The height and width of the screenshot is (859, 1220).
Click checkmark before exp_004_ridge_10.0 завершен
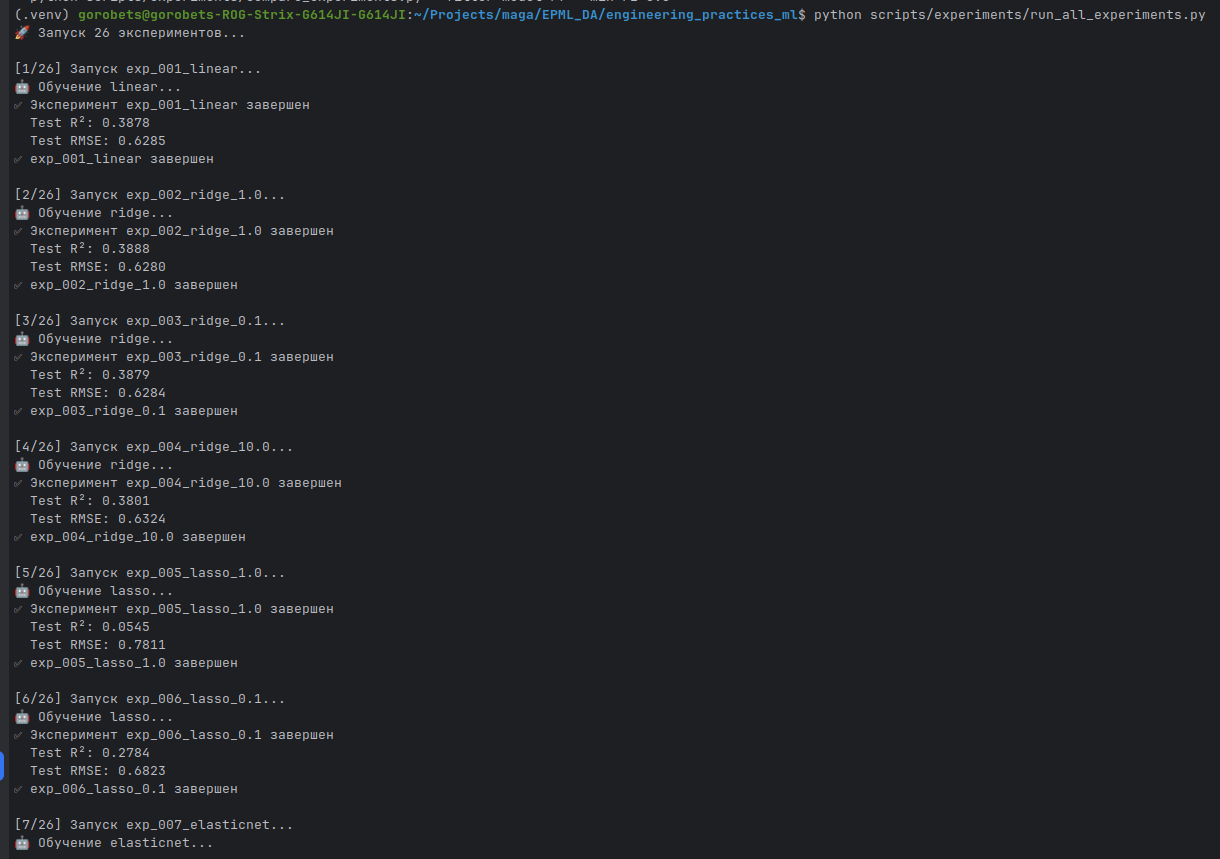tap(19, 537)
